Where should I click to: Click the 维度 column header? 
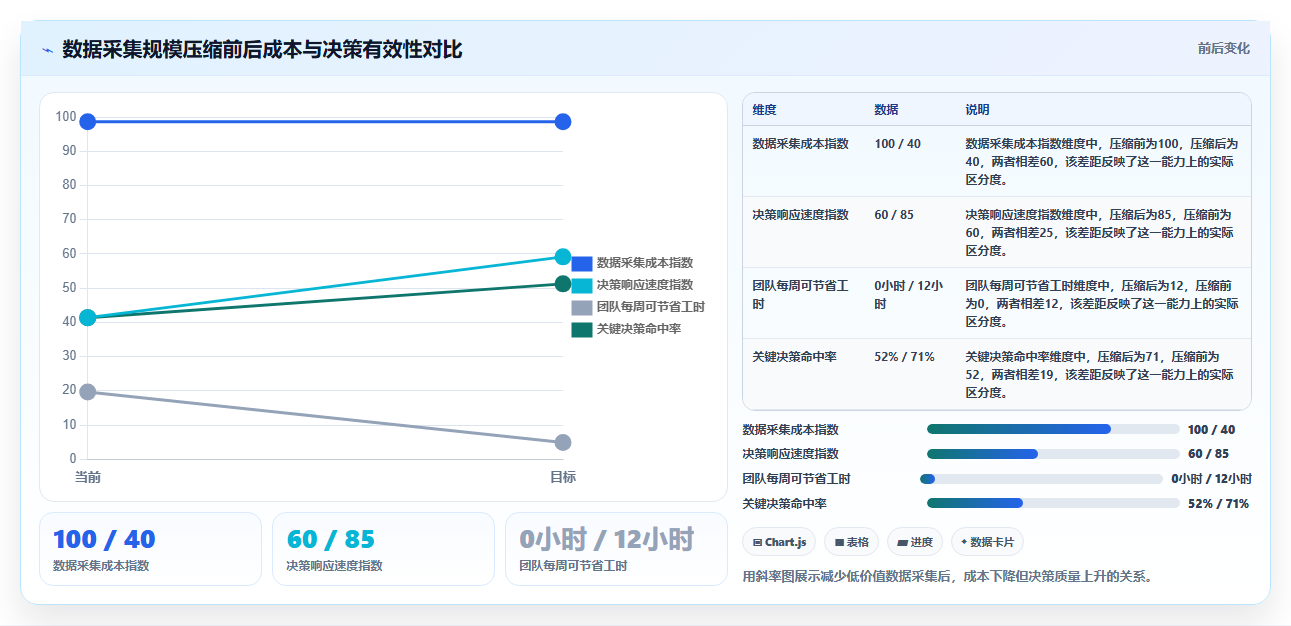pyautogui.click(x=765, y=110)
